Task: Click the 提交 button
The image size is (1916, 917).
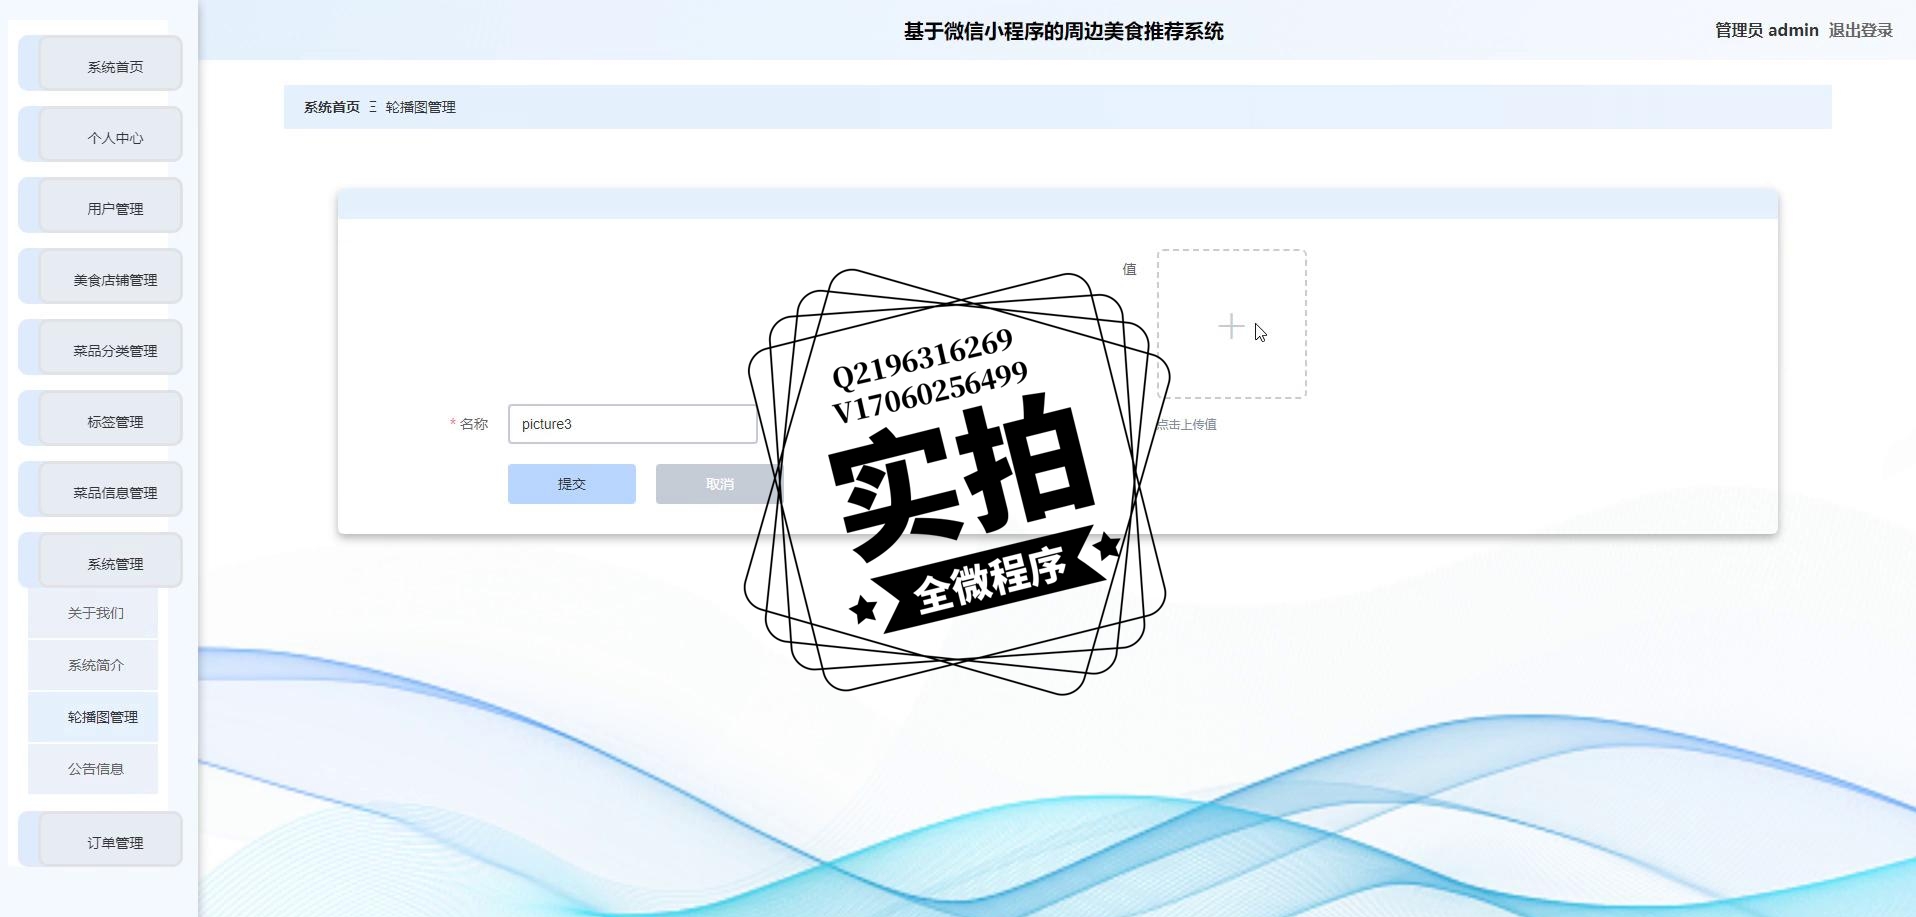Action: point(572,484)
